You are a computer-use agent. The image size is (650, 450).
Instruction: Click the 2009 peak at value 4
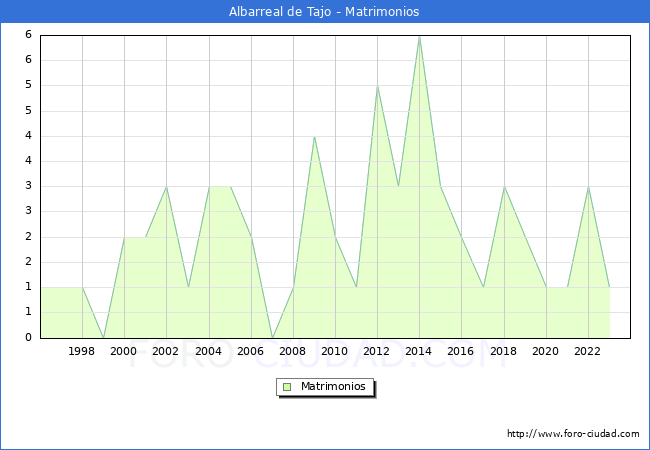point(315,137)
